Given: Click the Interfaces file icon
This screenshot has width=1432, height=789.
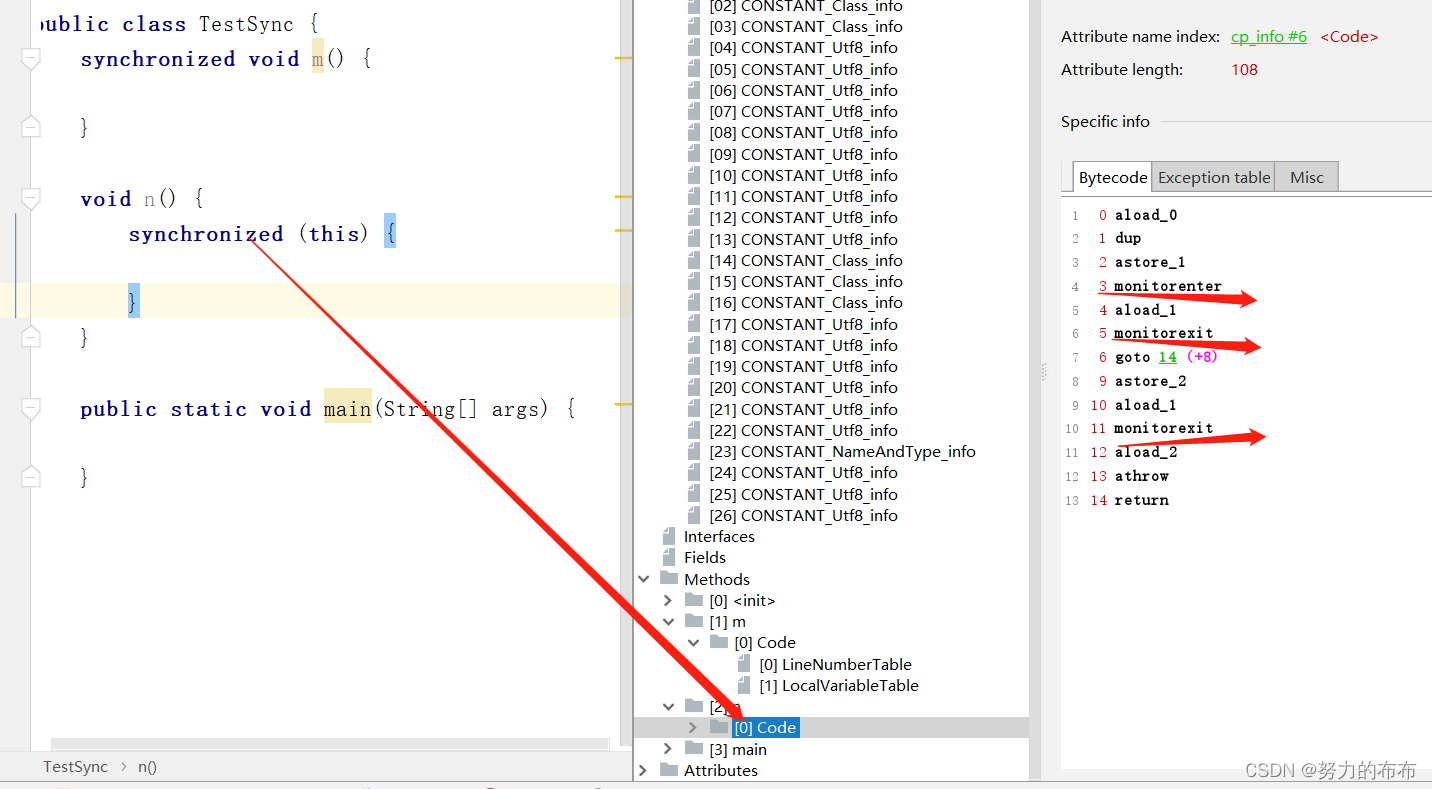Looking at the screenshot, I should point(669,536).
